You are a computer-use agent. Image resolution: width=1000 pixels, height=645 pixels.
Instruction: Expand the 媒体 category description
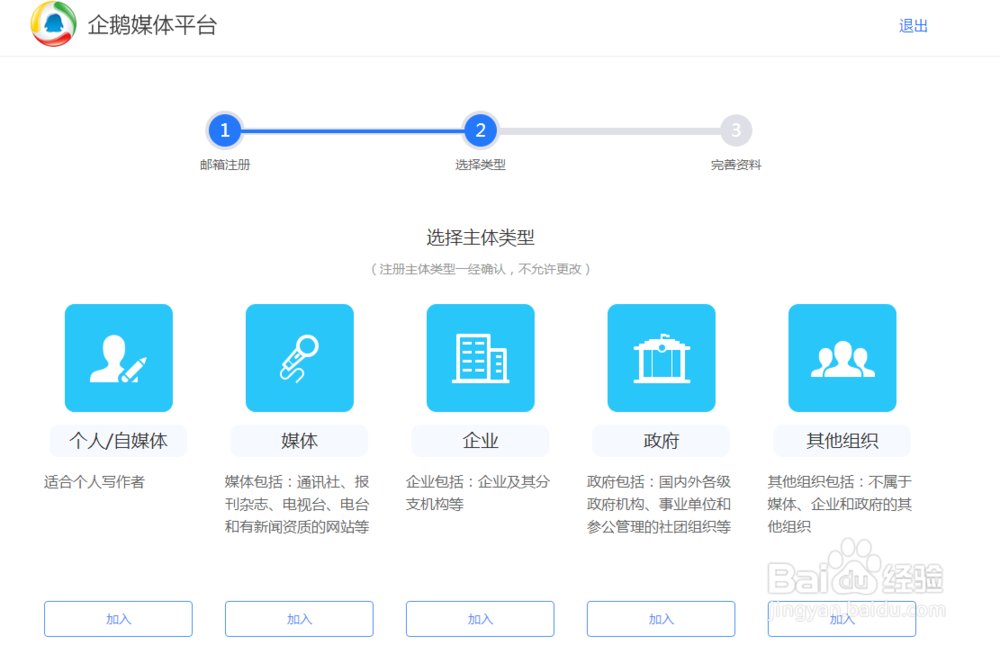[x=298, y=505]
